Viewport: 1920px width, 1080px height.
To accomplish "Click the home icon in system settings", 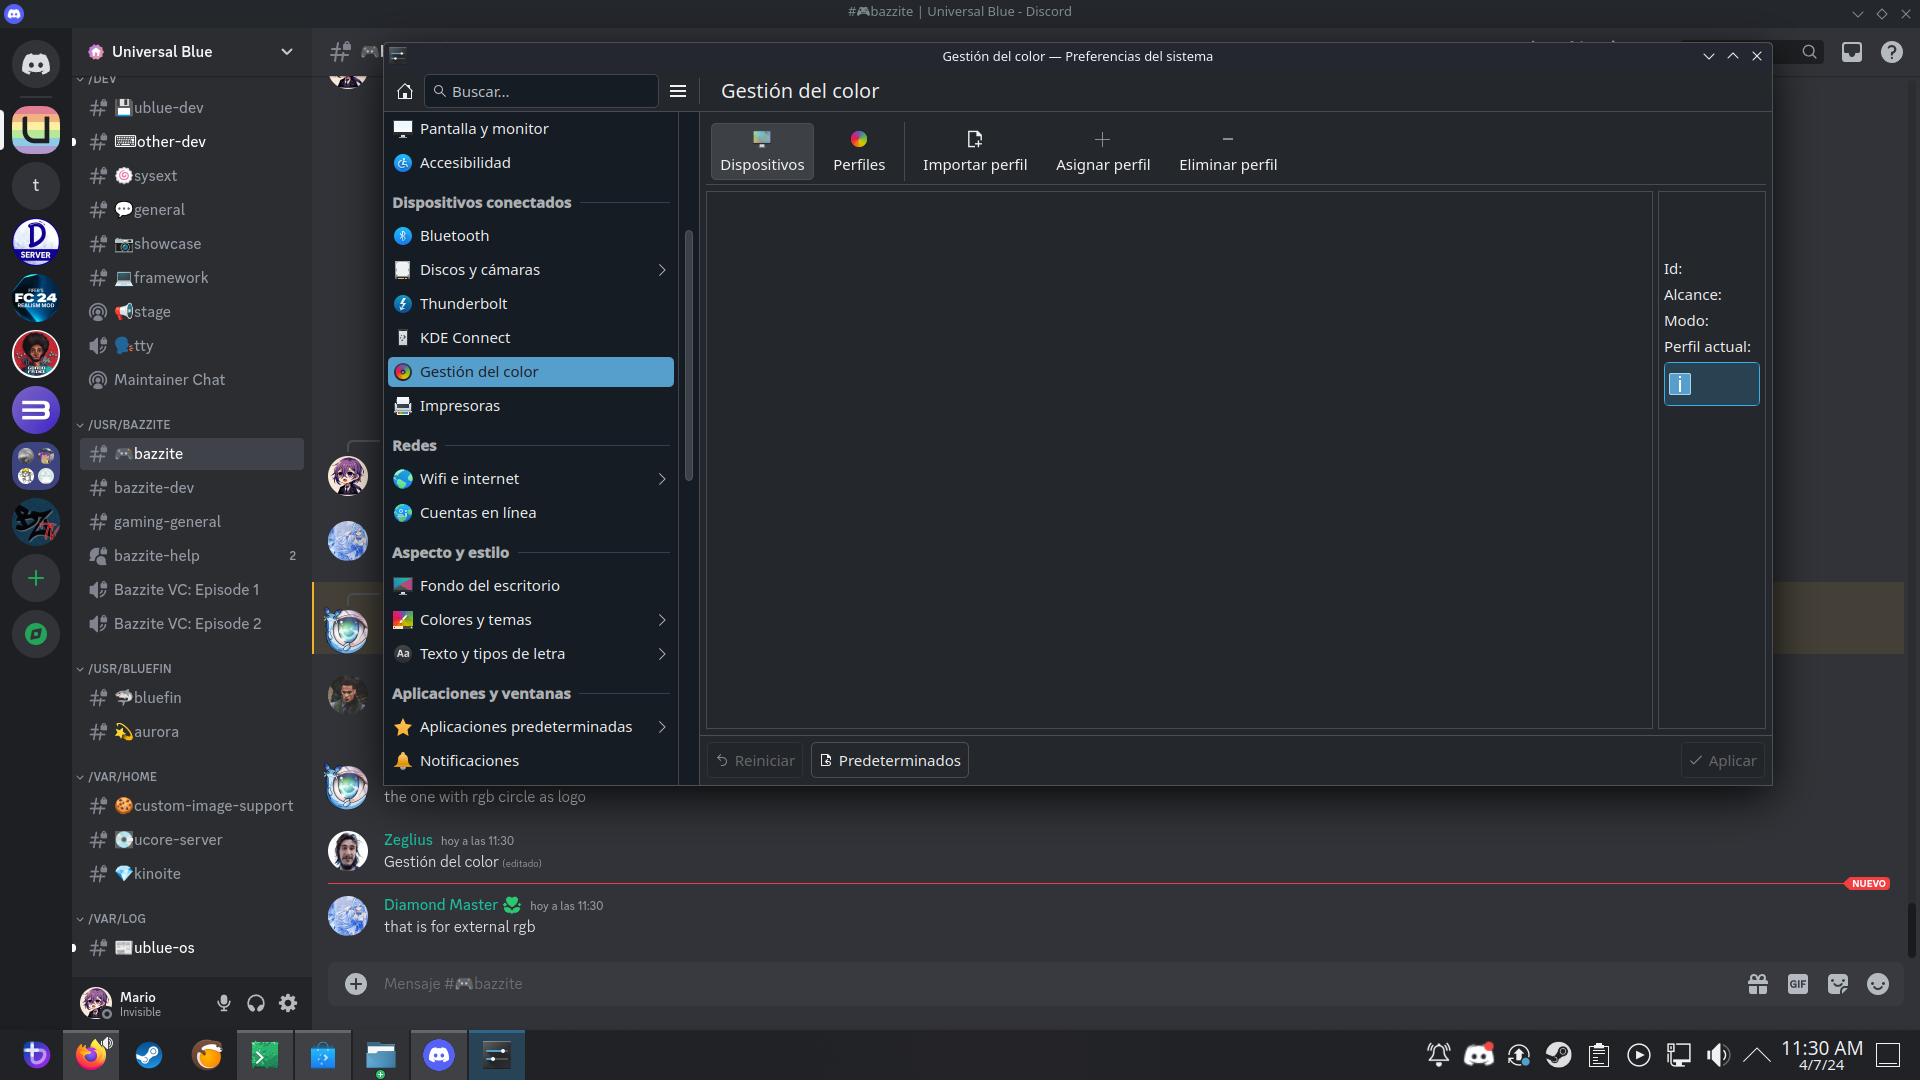I will pos(405,91).
